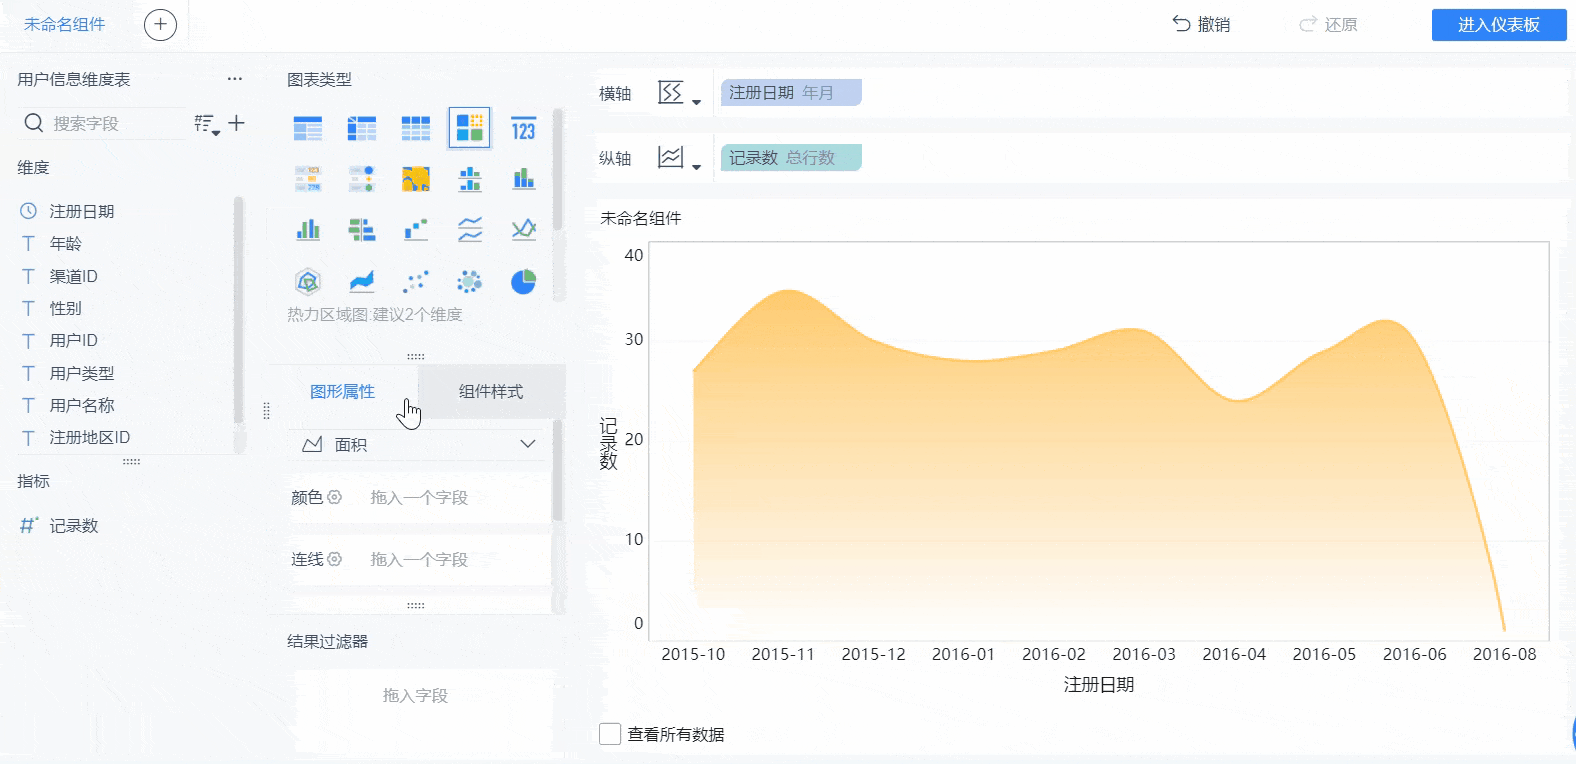The height and width of the screenshot is (764, 1576).
Task: Open the field list sort and filter dropdown
Action: 207,124
